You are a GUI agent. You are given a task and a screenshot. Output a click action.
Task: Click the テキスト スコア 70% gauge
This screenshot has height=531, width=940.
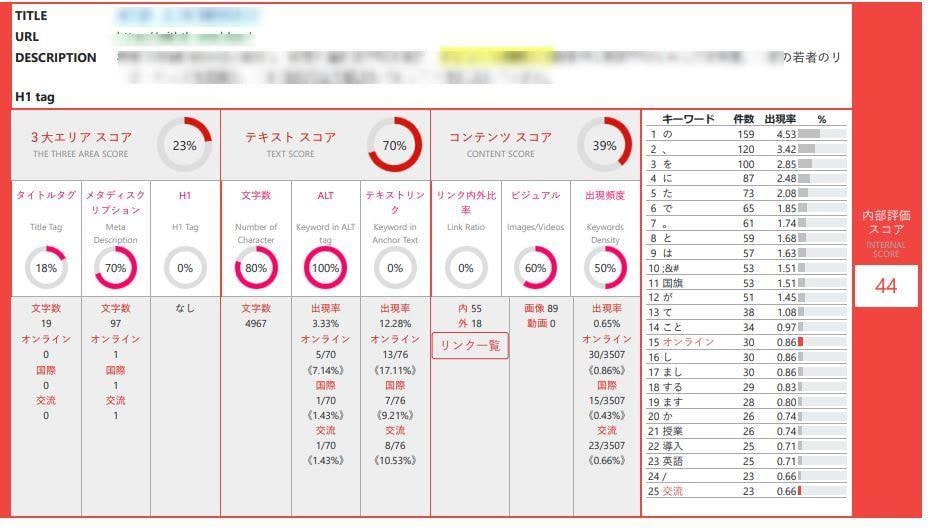point(394,145)
